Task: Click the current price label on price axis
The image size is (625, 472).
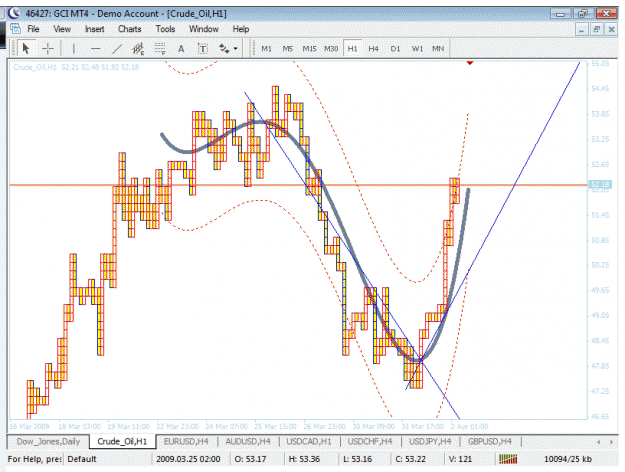Action: 600,184
